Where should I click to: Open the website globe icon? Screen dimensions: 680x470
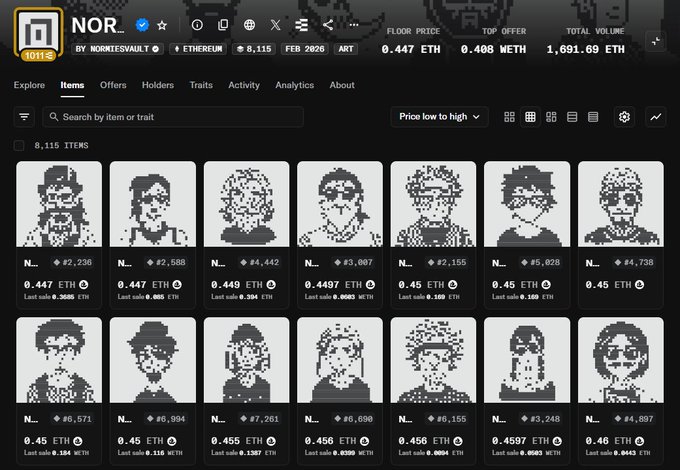coord(249,25)
